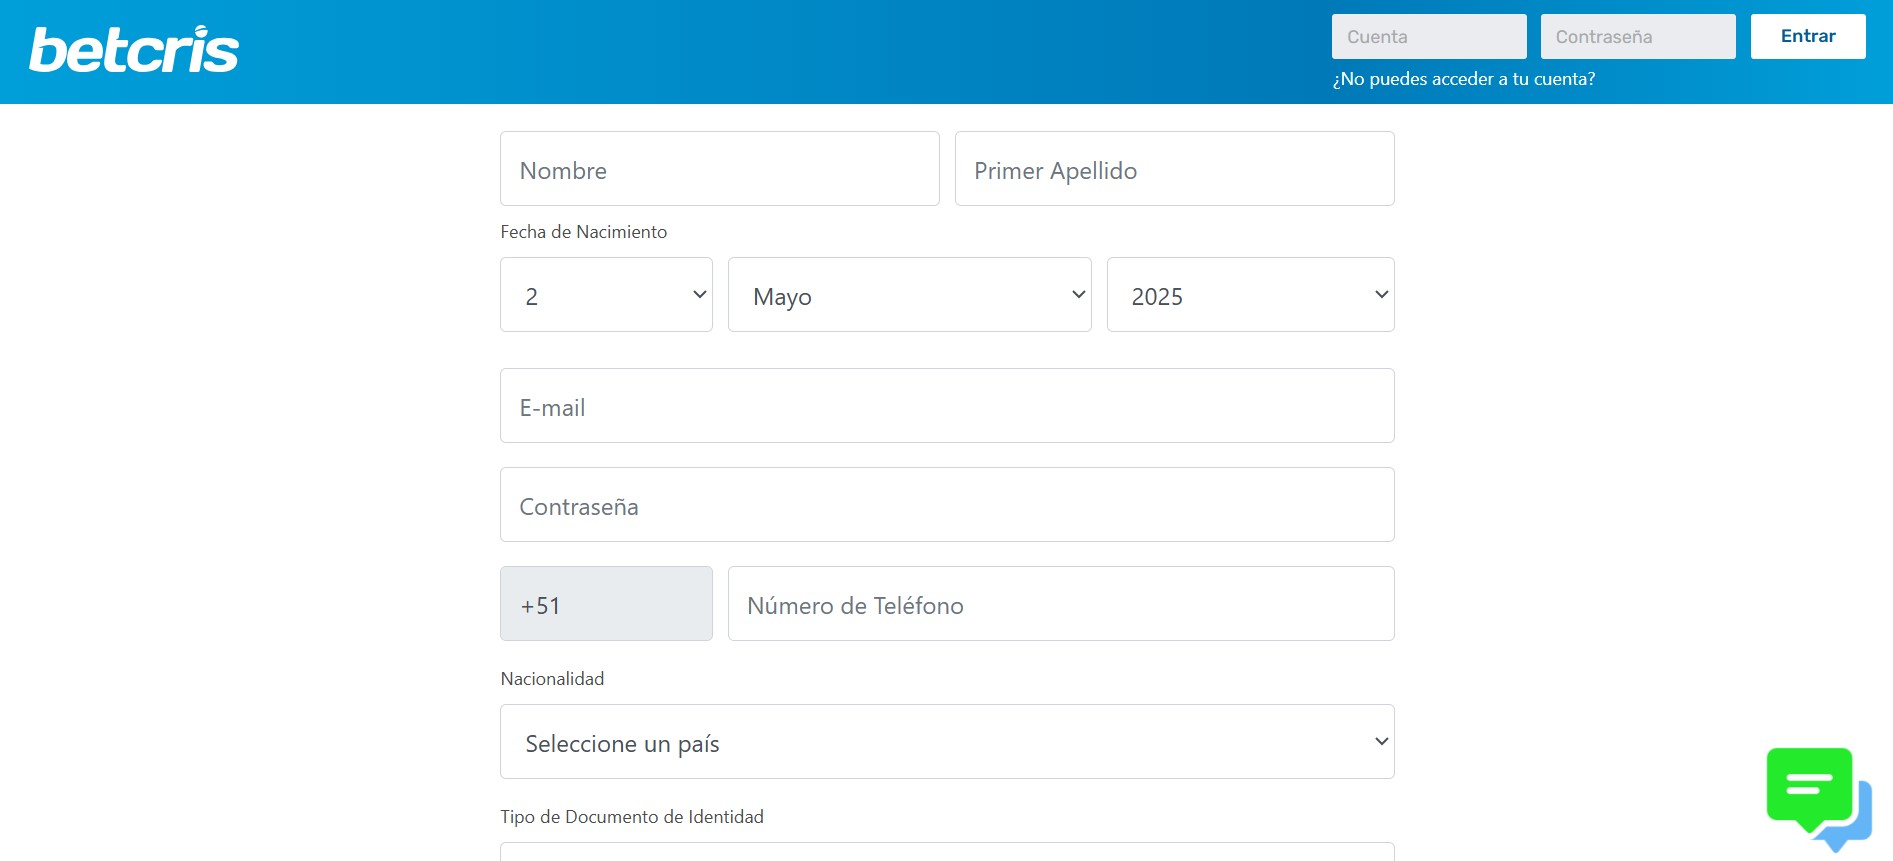Screen dimensions: 1893x861
Task: Click the 'Fecha de Nacimiento' label
Action: [584, 232]
